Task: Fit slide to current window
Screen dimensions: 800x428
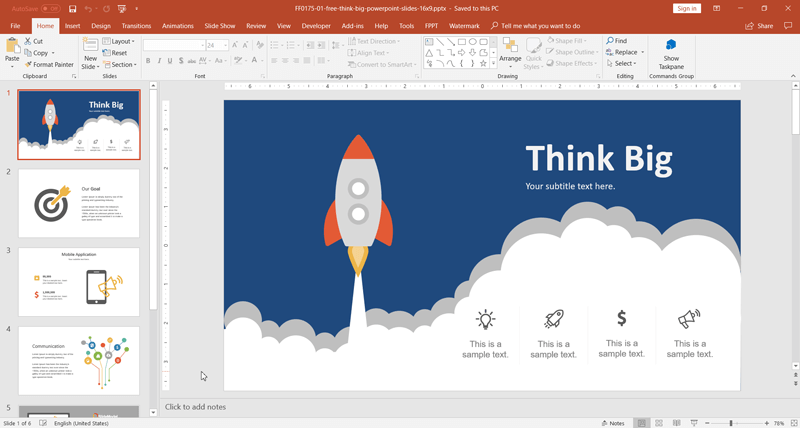Action: (791, 423)
